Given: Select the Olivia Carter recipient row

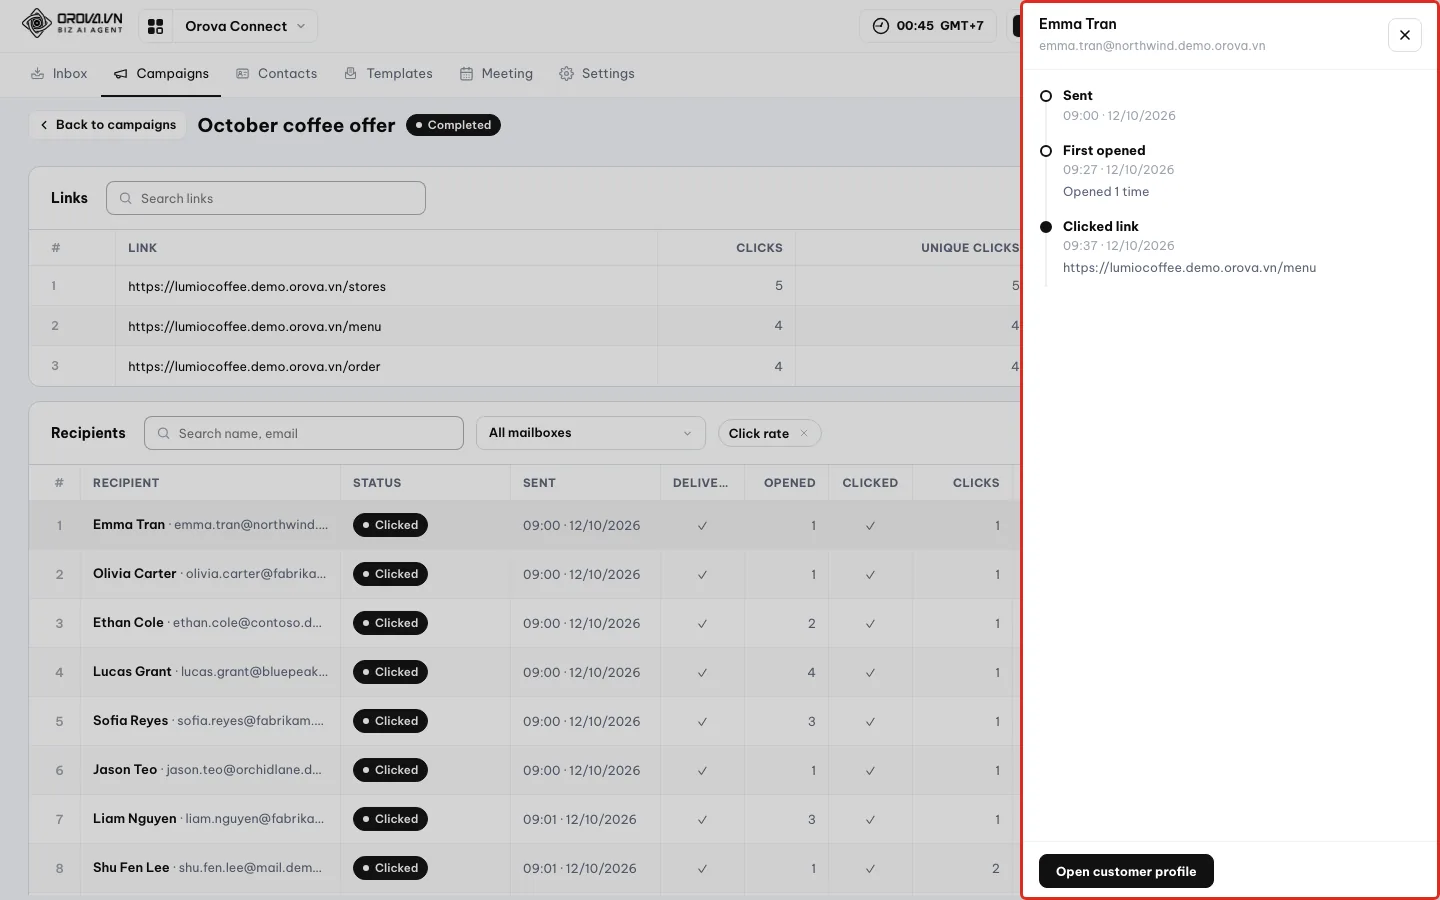Looking at the screenshot, I should (x=524, y=574).
